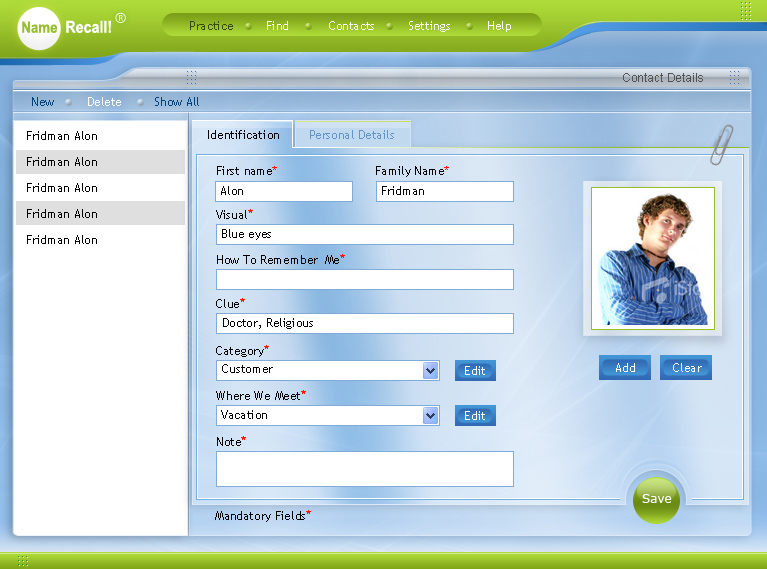Select the Identification tab
The height and width of the screenshot is (569, 767).
click(243, 135)
